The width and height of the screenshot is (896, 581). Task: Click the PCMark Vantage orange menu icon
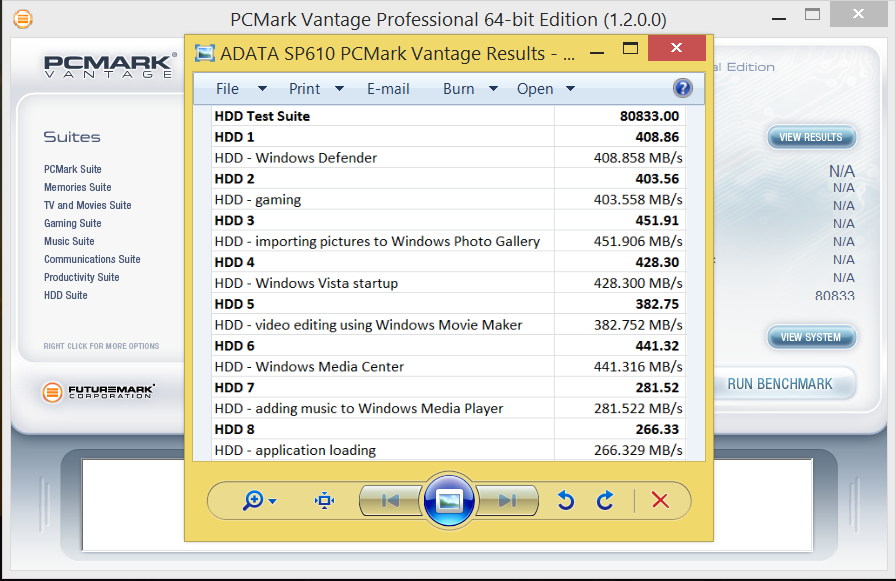[22, 19]
